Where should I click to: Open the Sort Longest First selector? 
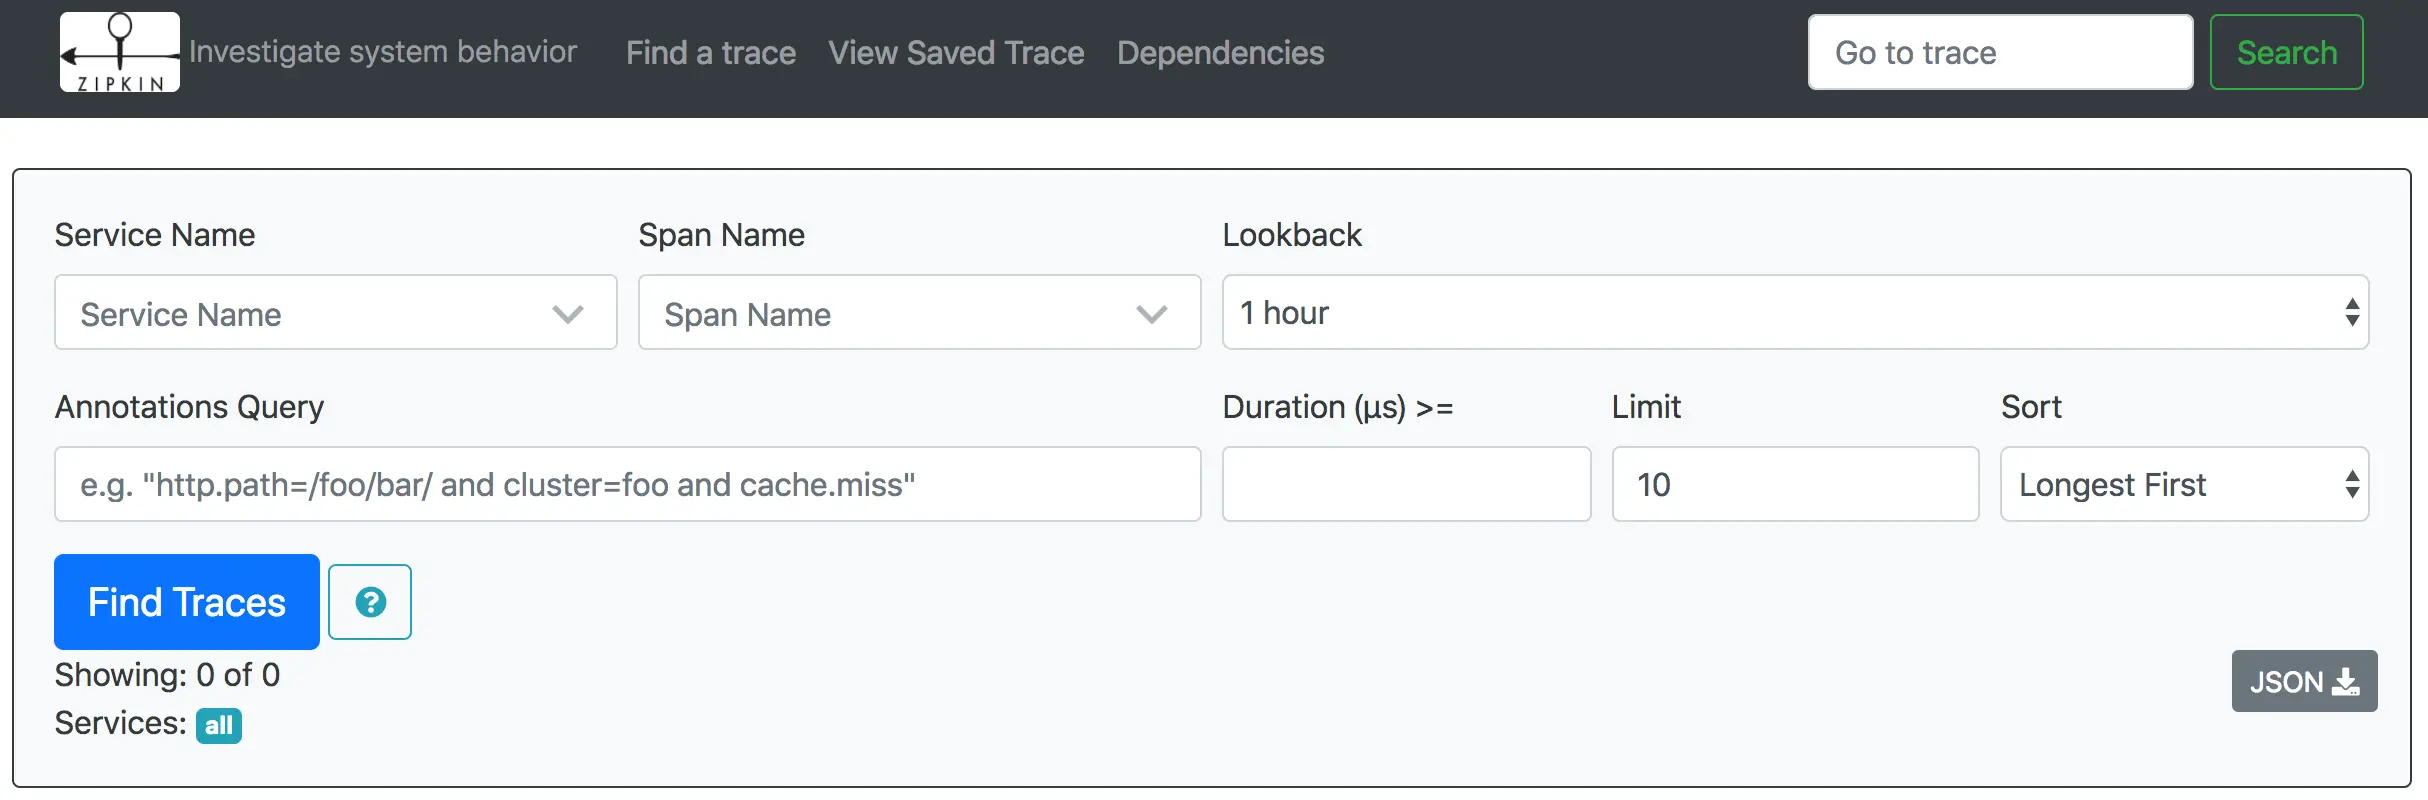(x=2184, y=484)
